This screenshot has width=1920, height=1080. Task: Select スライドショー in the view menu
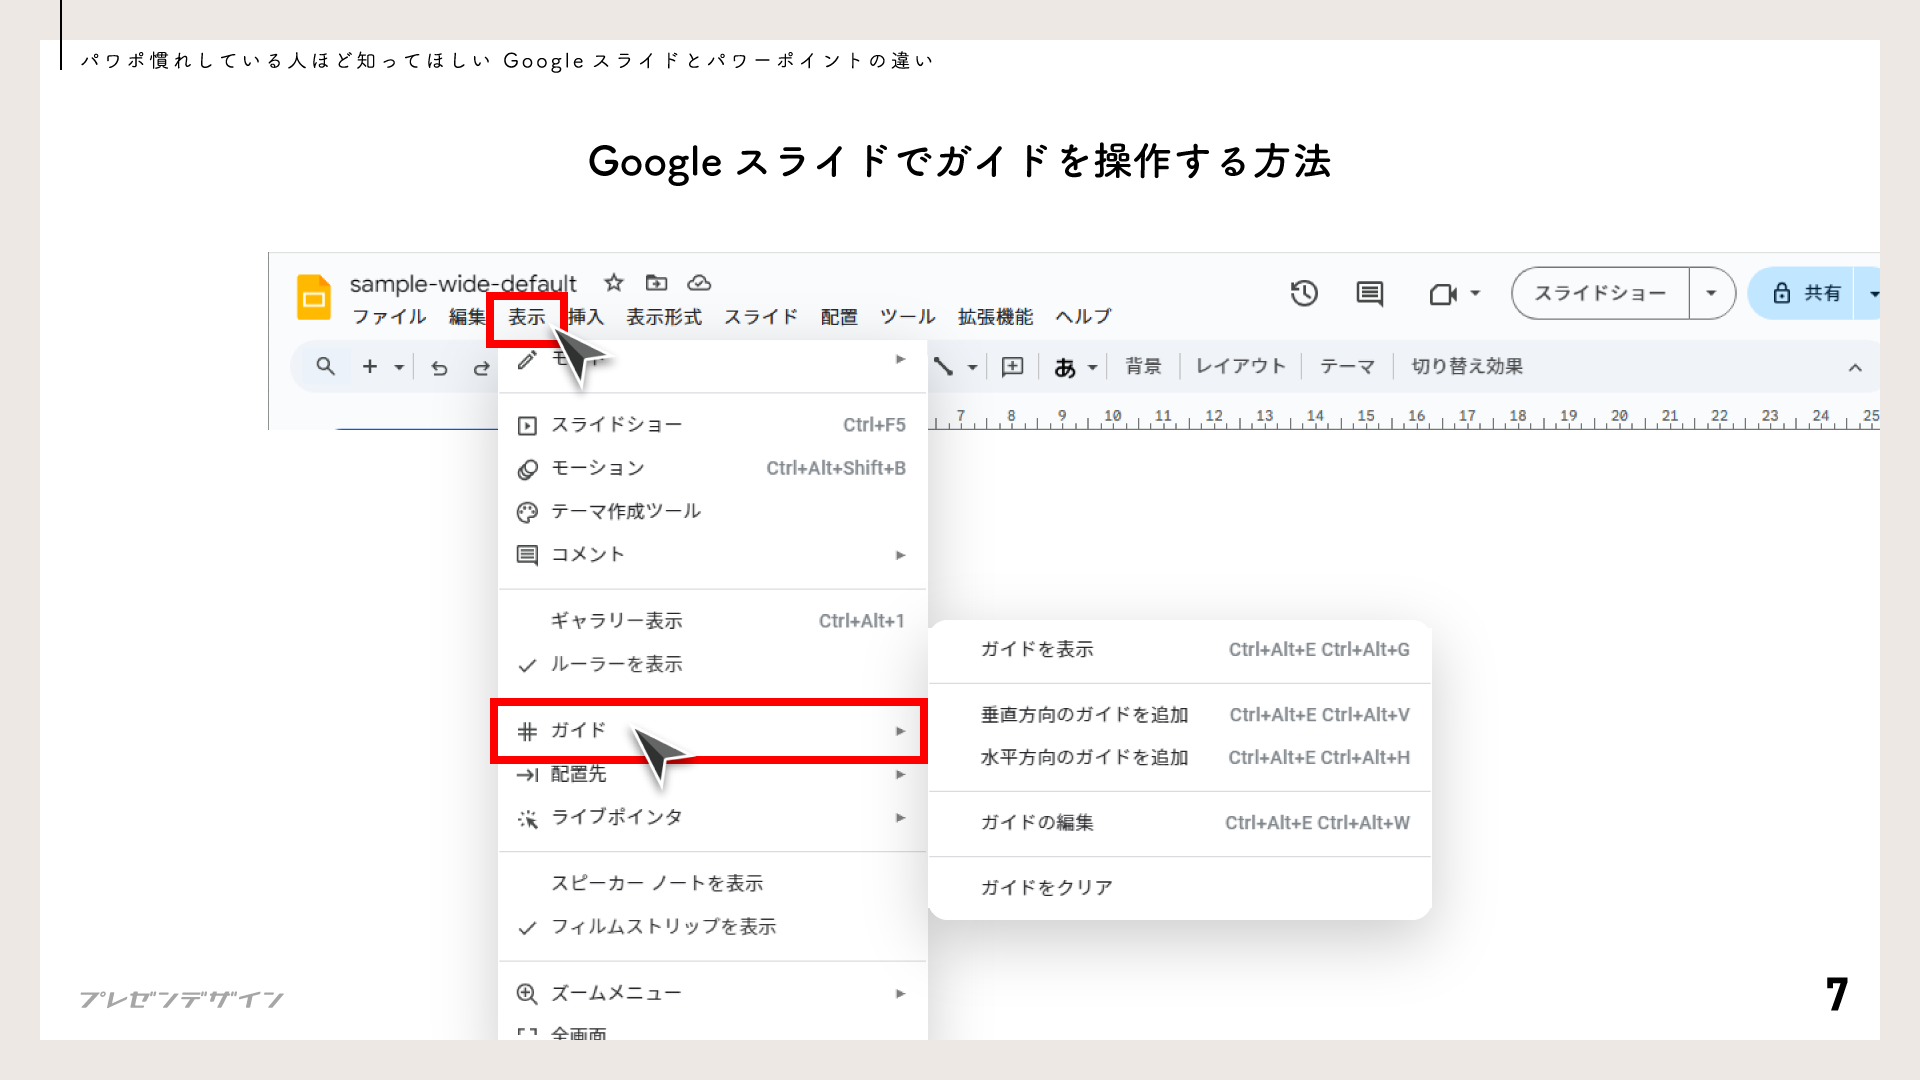click(713, 425)
